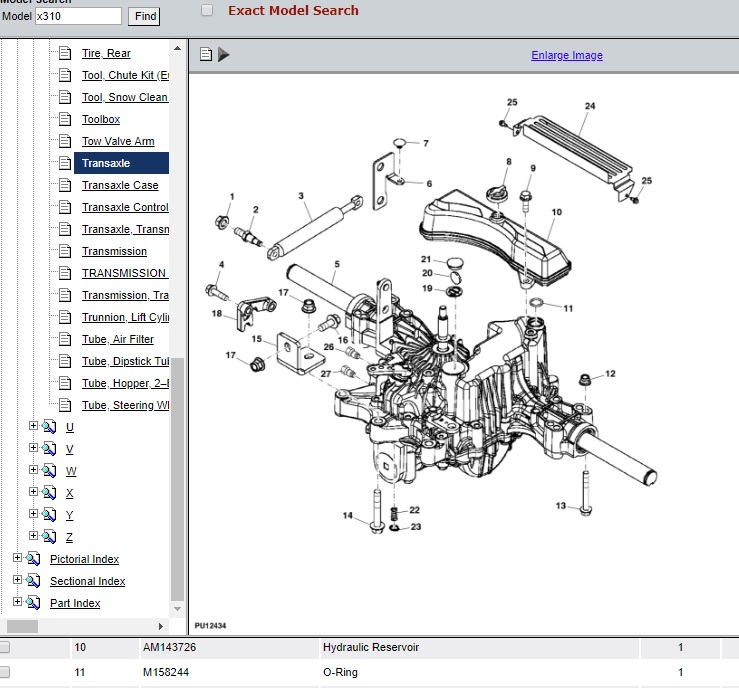
Task: Click the magnifier icon beside letter W
Action: pos(49,471)
